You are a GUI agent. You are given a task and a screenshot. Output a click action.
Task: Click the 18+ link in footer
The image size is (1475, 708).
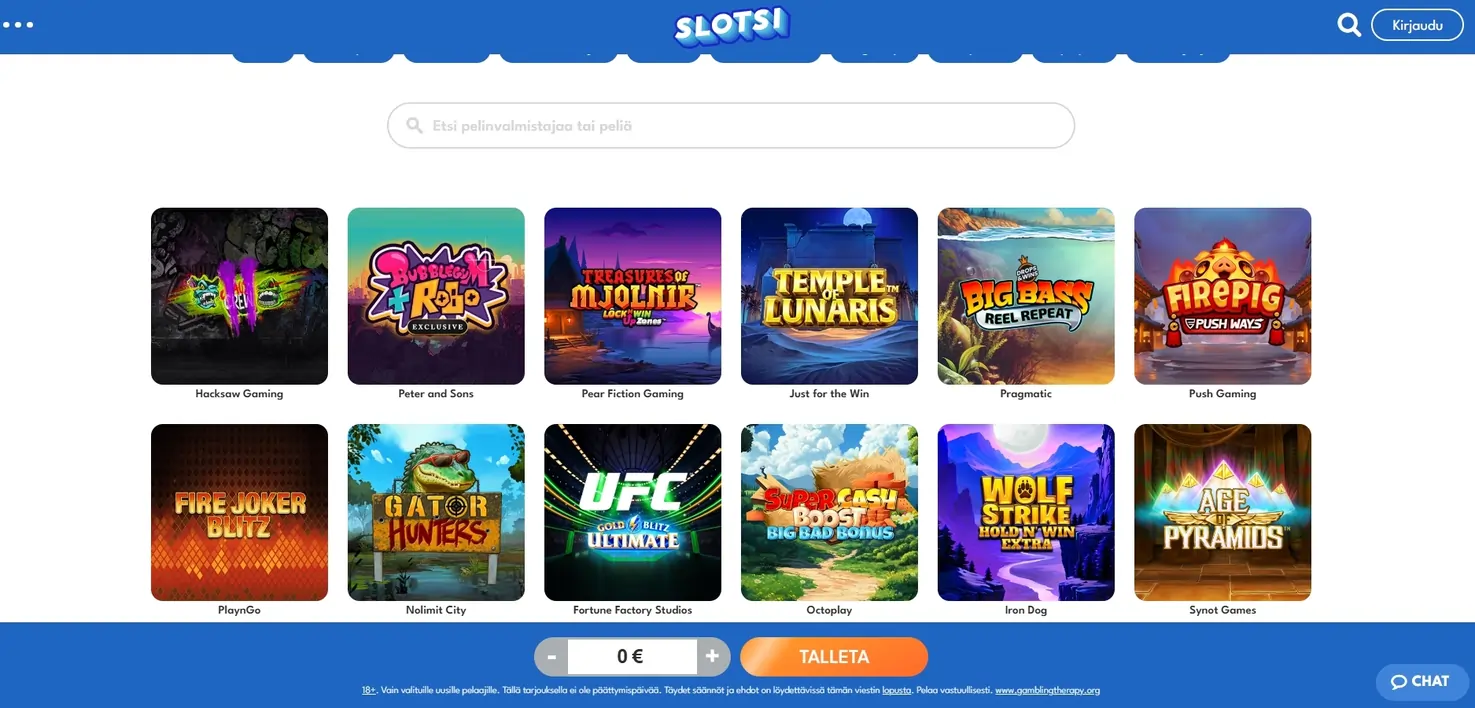(369, 690)
